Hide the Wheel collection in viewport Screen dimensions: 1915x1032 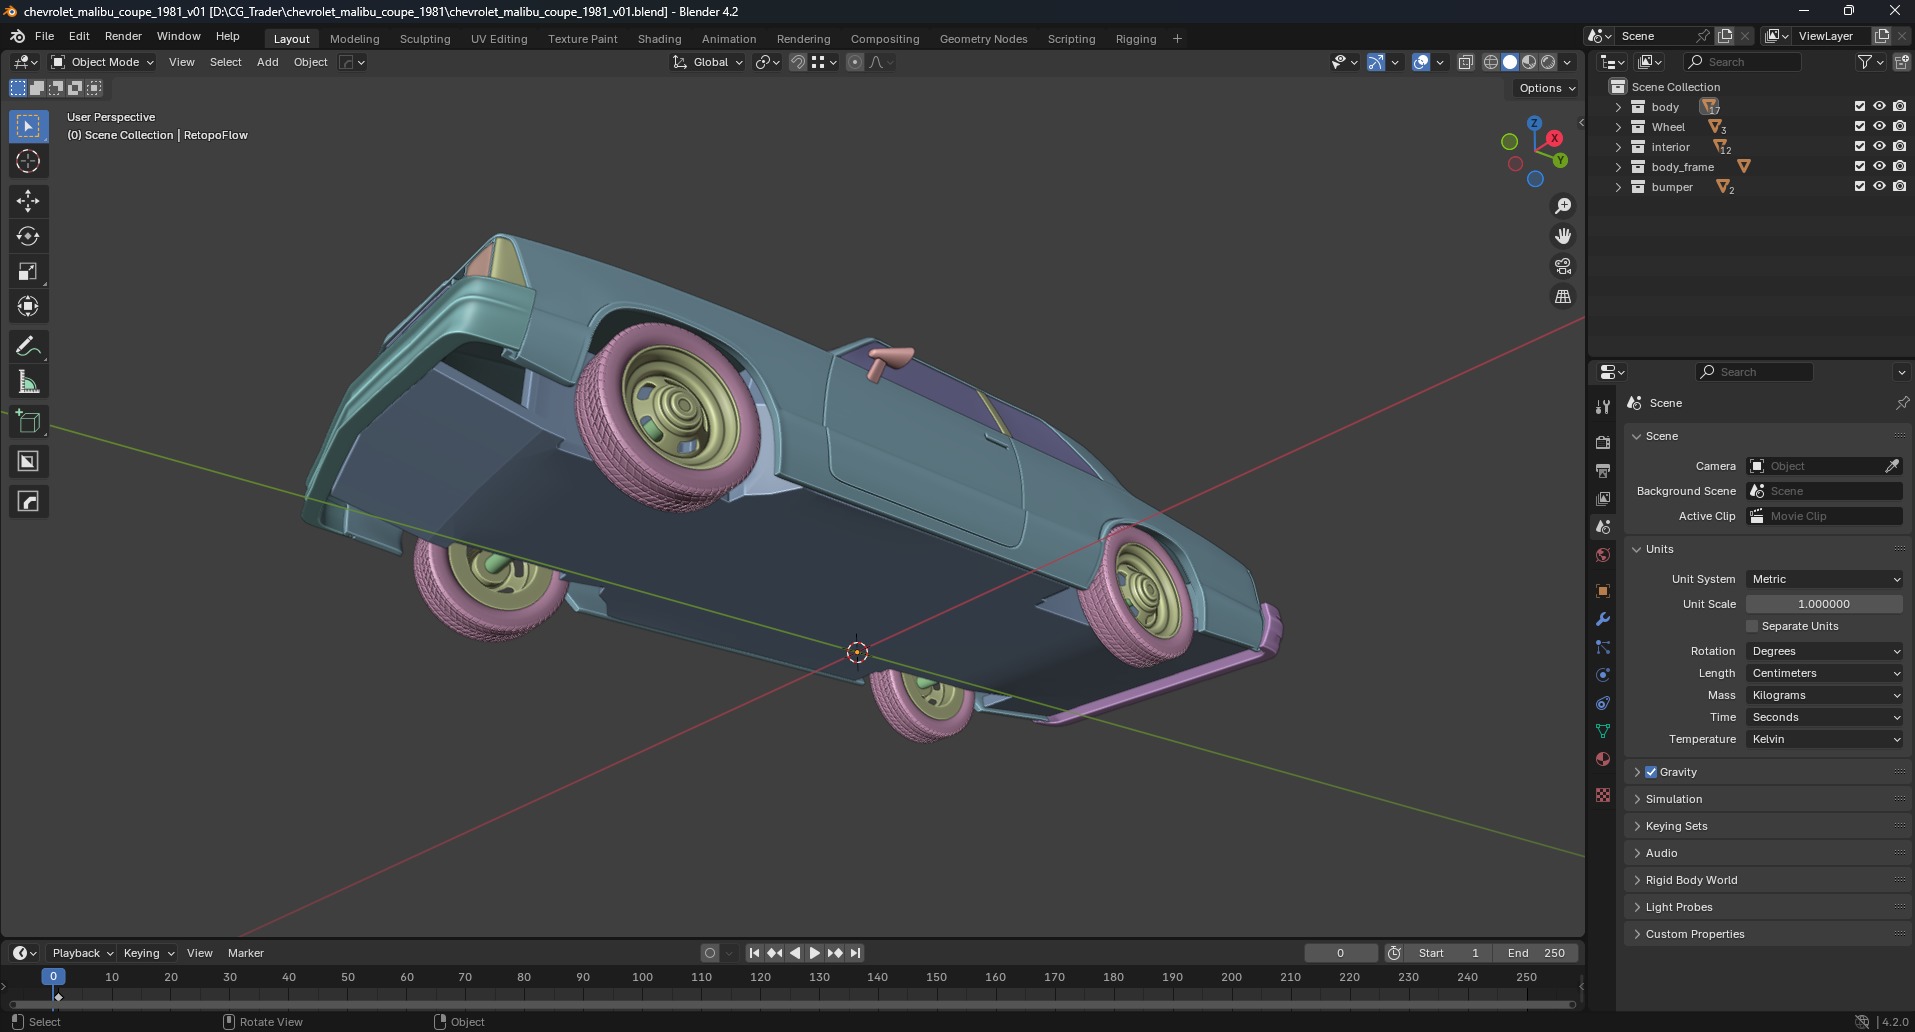coord(1879,127)
